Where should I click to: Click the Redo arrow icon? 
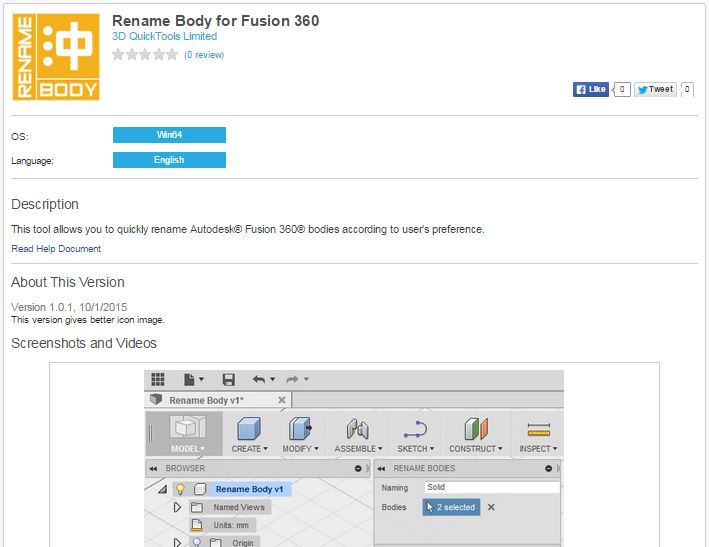[292, 379]
